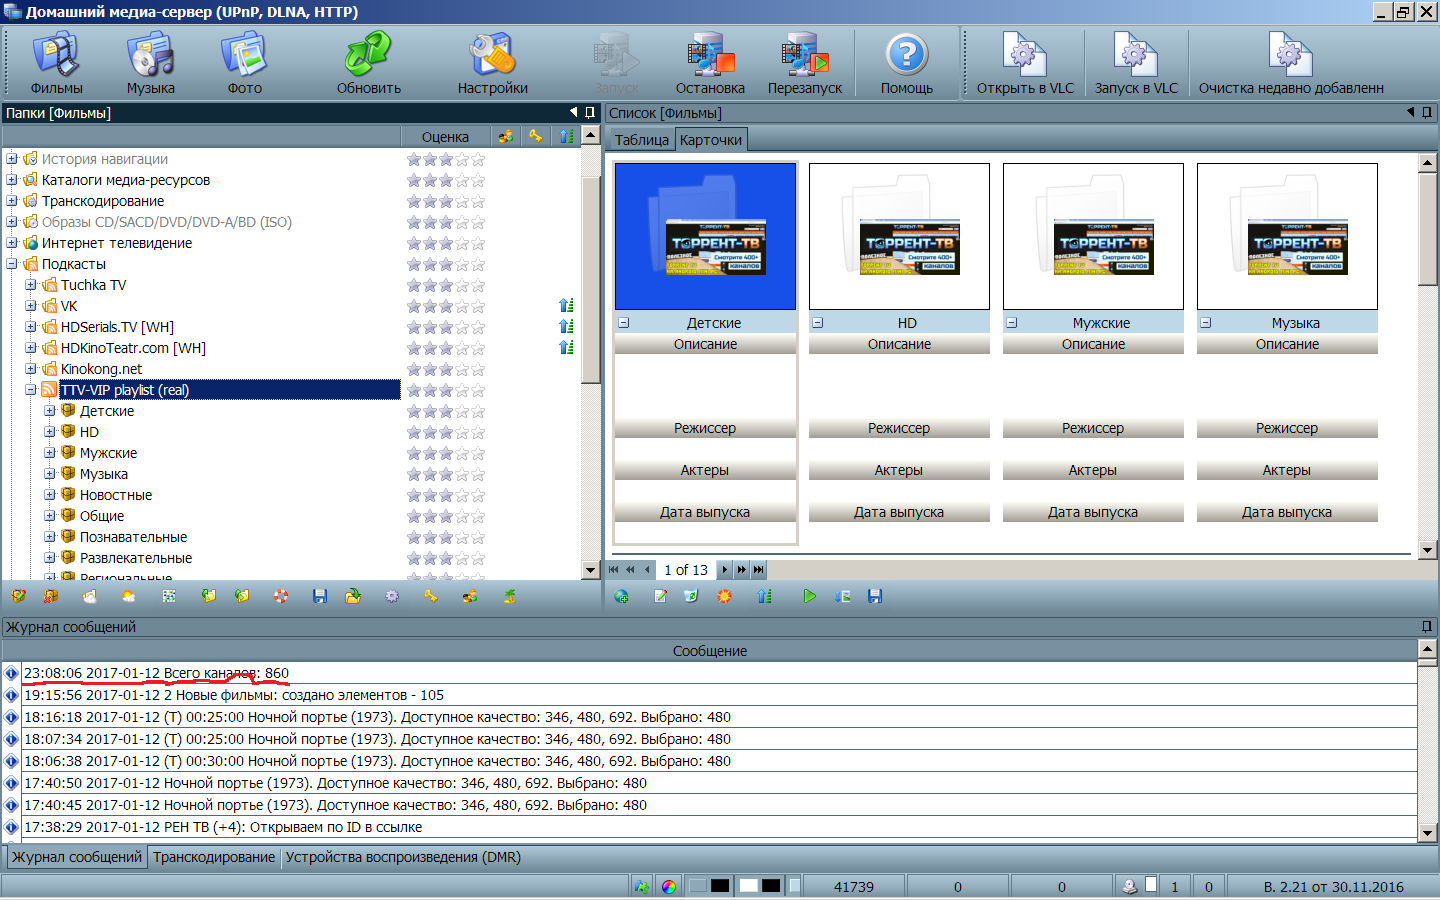Image resolution: width=1440 pixels, height=900 pixels.
Task: Open Помощь help
Action: (x=906, y=64)
